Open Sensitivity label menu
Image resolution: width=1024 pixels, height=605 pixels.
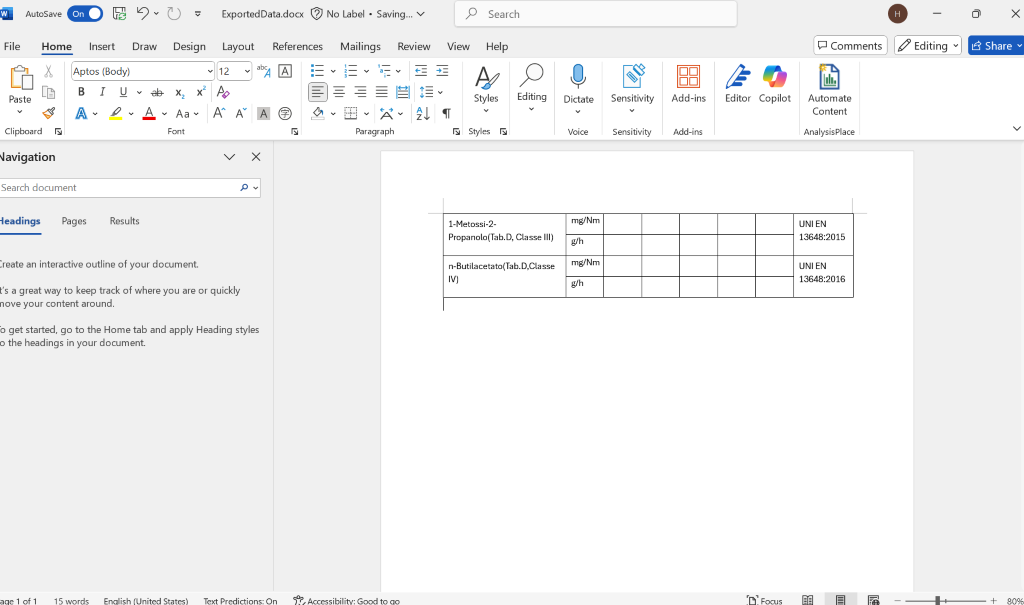click(x=632, y=90)
